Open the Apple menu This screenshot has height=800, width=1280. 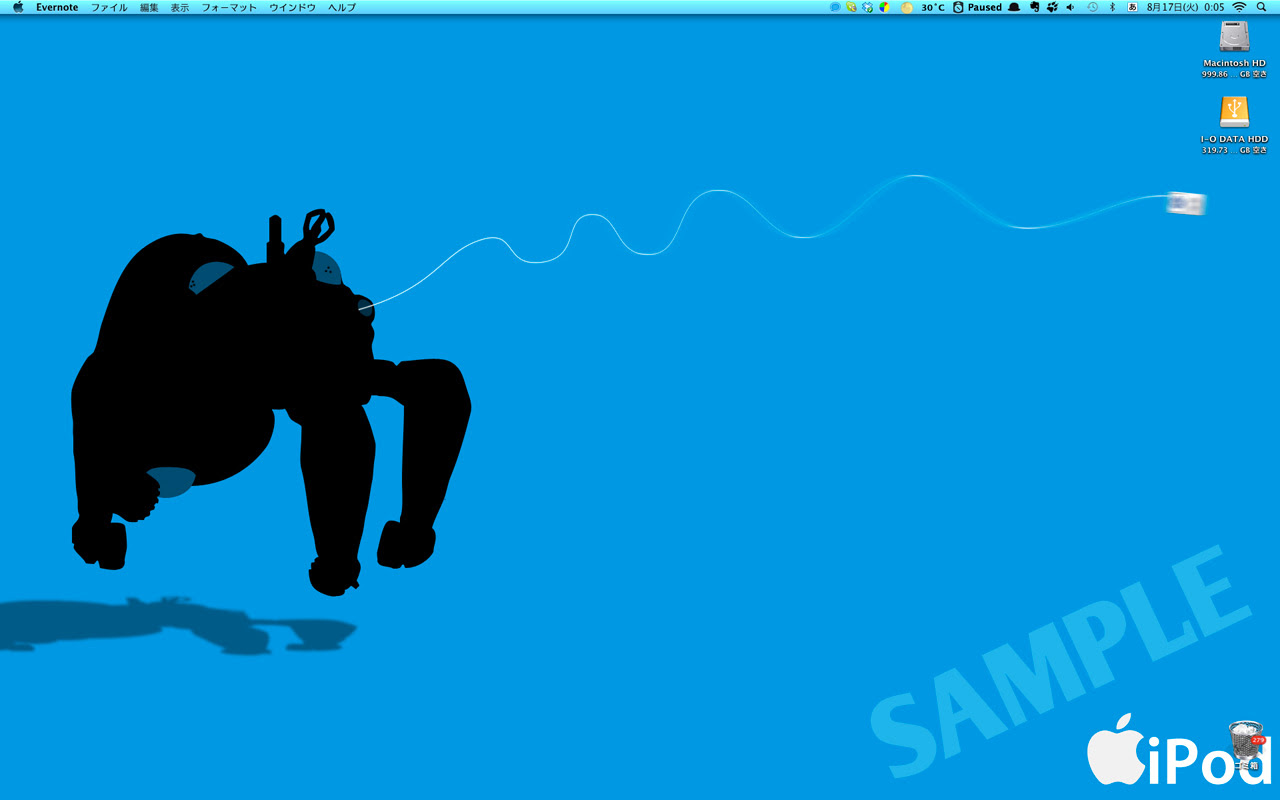18,7
